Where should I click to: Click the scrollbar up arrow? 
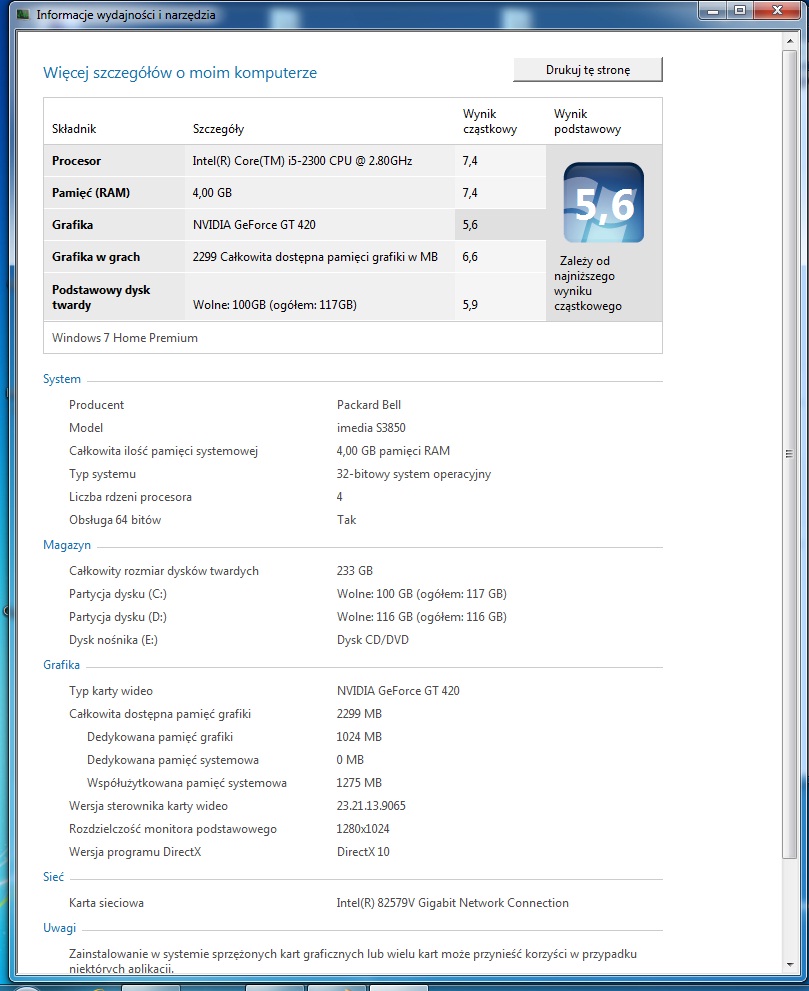click(789, 41)
